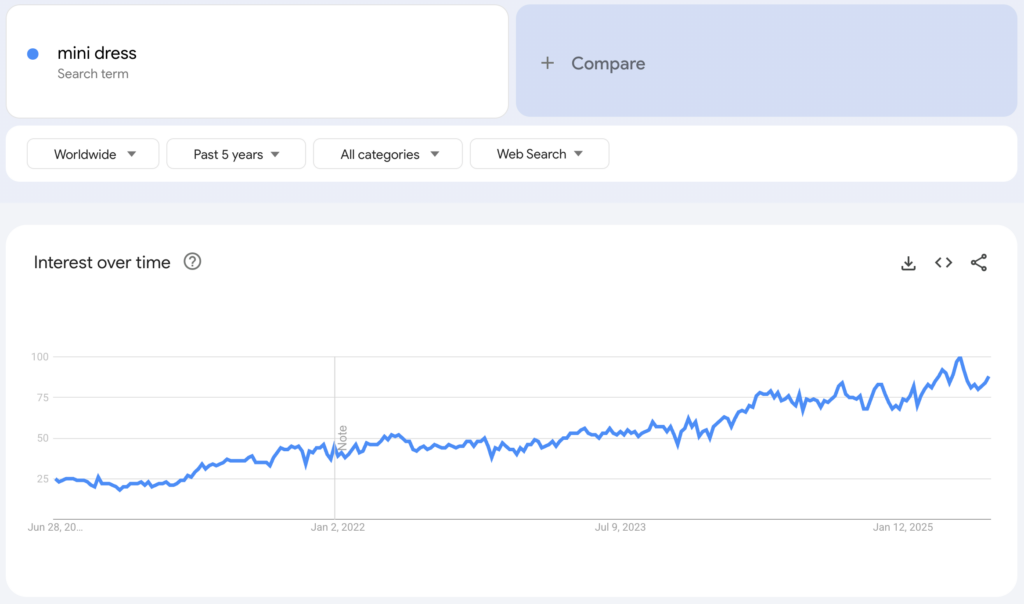
Task: Click the 50 value on the vertical axis
Action: [x=42, y=438]
